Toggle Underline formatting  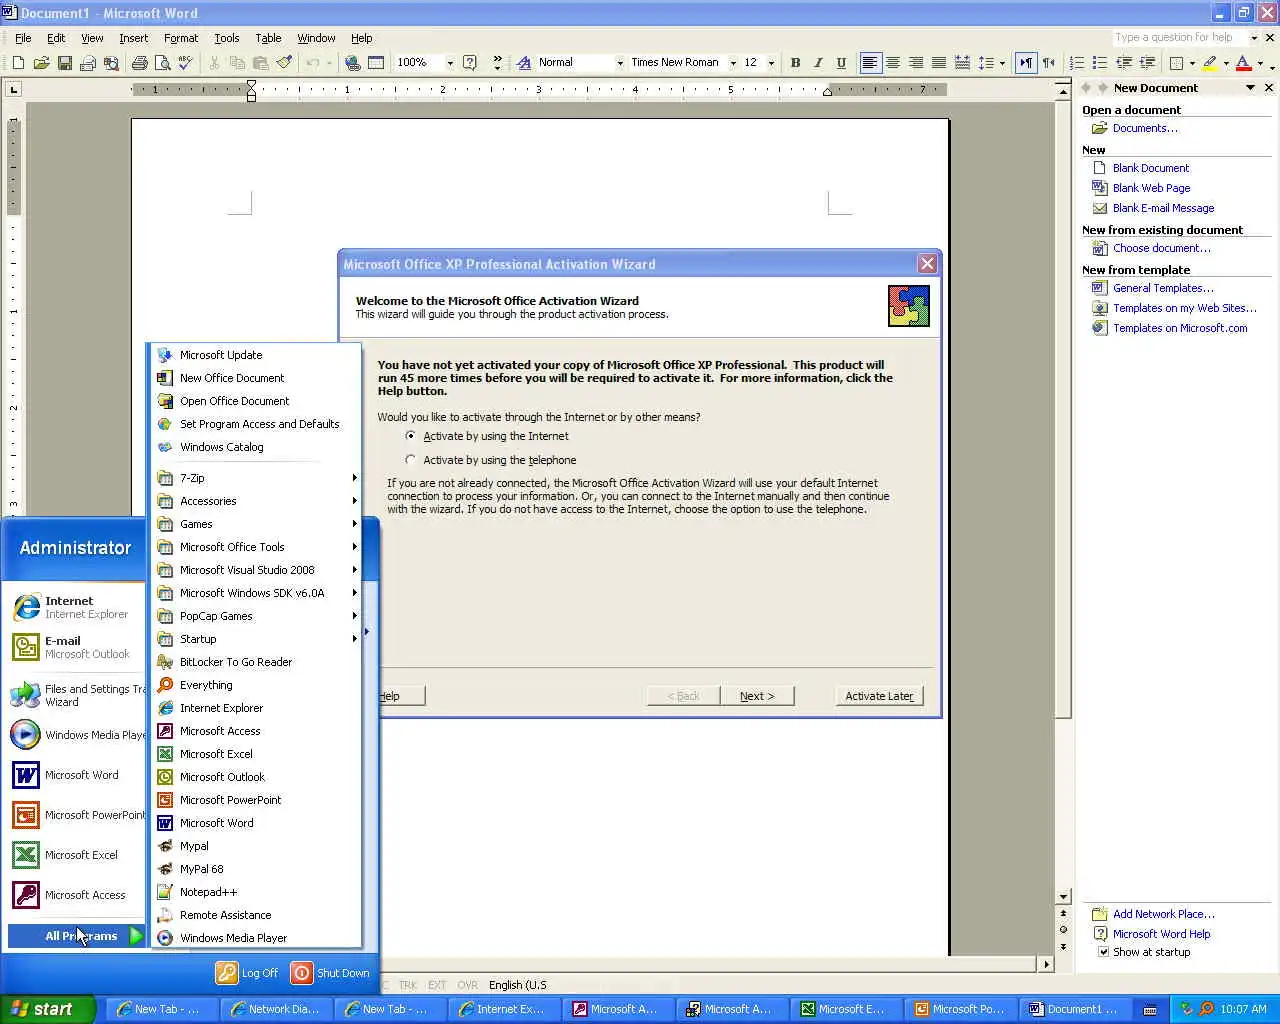[841, 63]
